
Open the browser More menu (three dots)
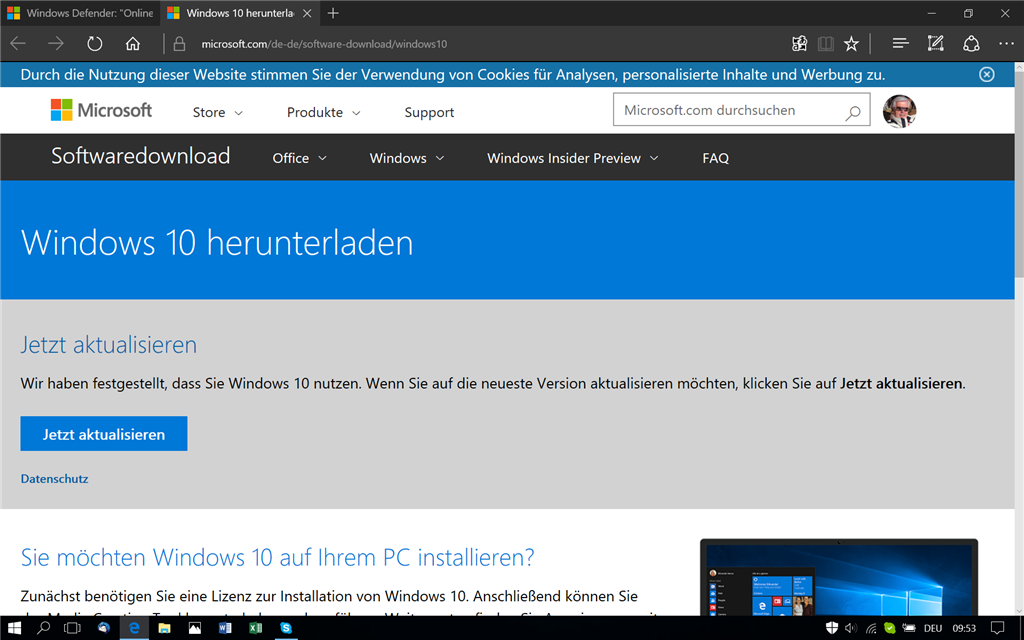(1006, 44)
